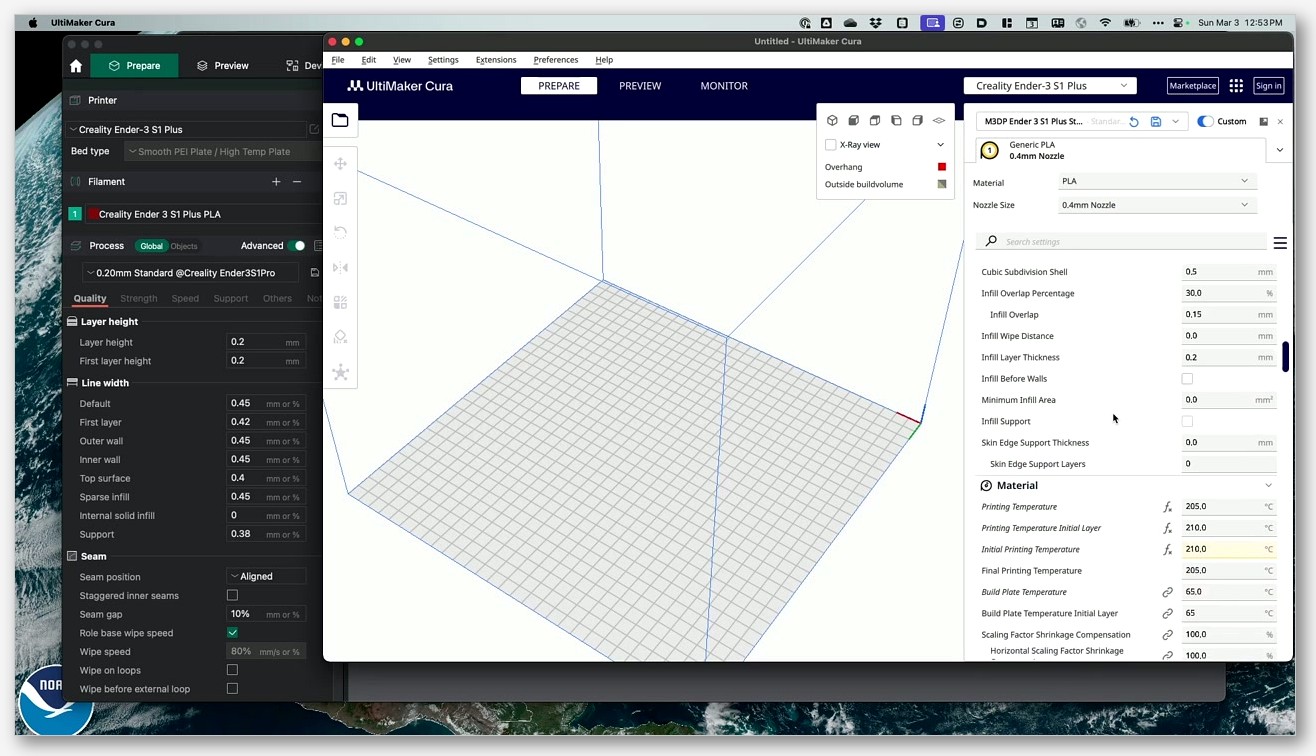This screenshot has height=756, width=1316.
Task: Switch to top view camera icon
Action: click(x=875, y=120)
